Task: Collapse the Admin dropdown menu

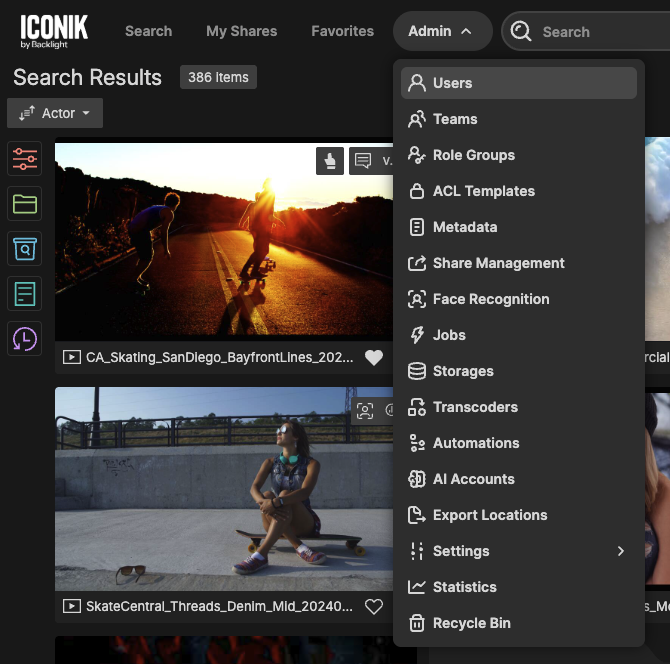Action: (x=440, y=31)
